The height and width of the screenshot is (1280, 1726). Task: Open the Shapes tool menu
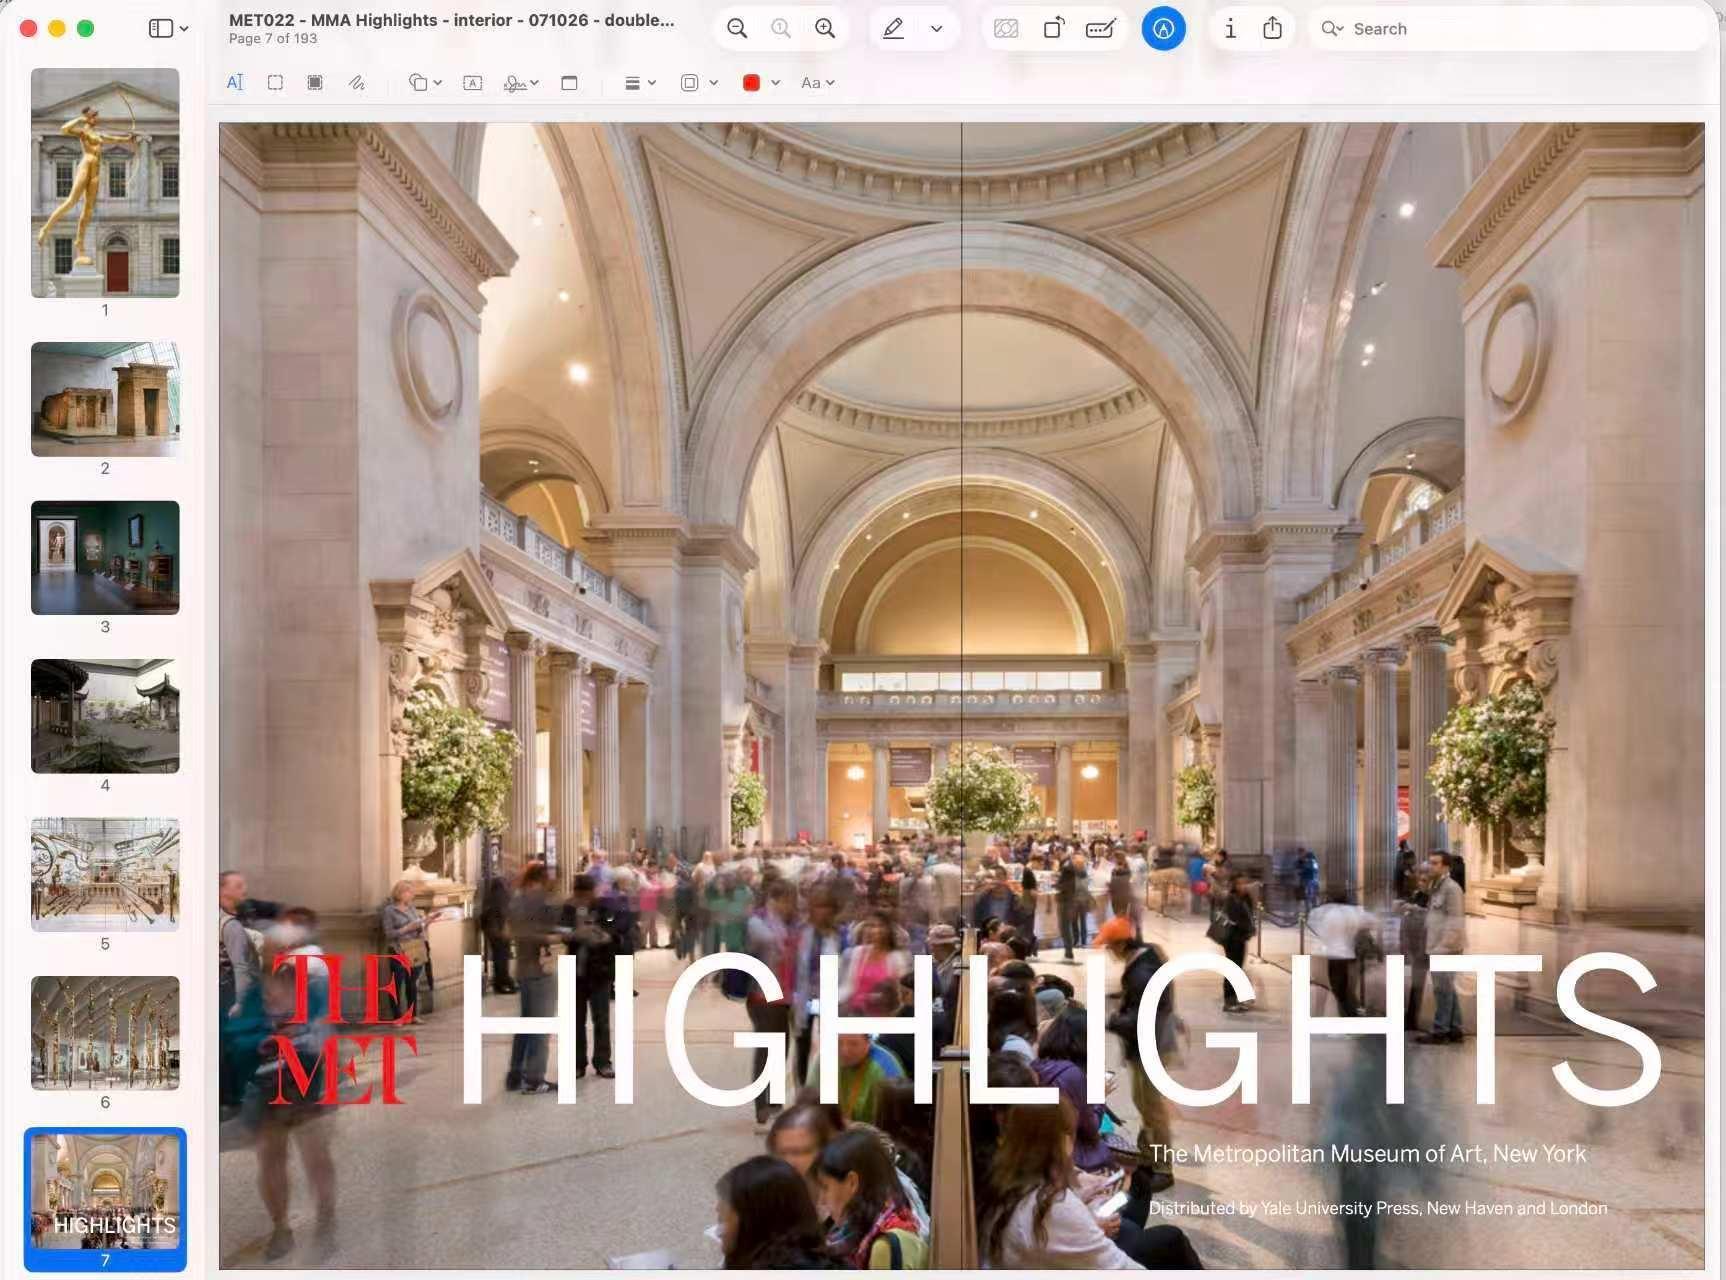(425, 83)
